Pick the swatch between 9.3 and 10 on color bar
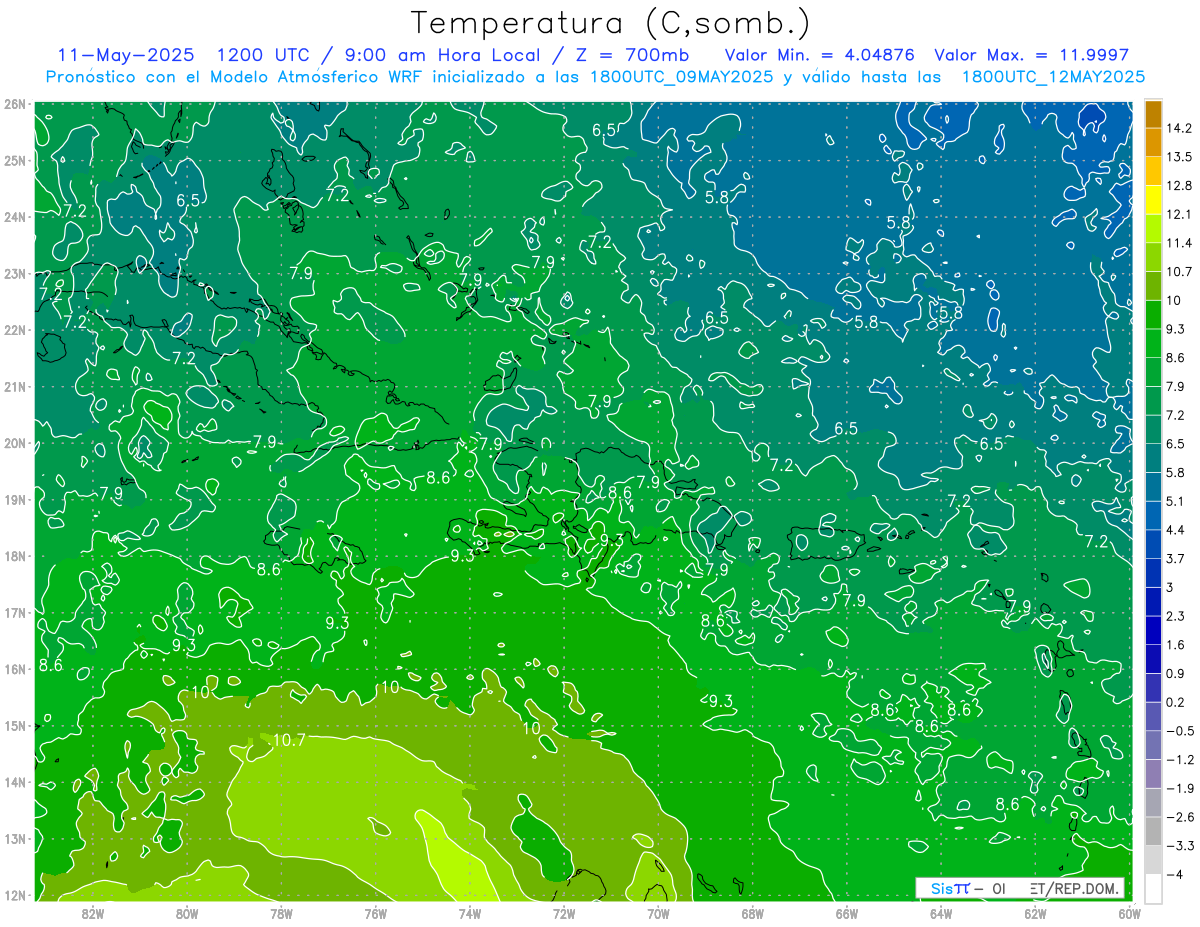Image resolution: width=1200 pixels, height=927 pixels. coord(1153,314)
